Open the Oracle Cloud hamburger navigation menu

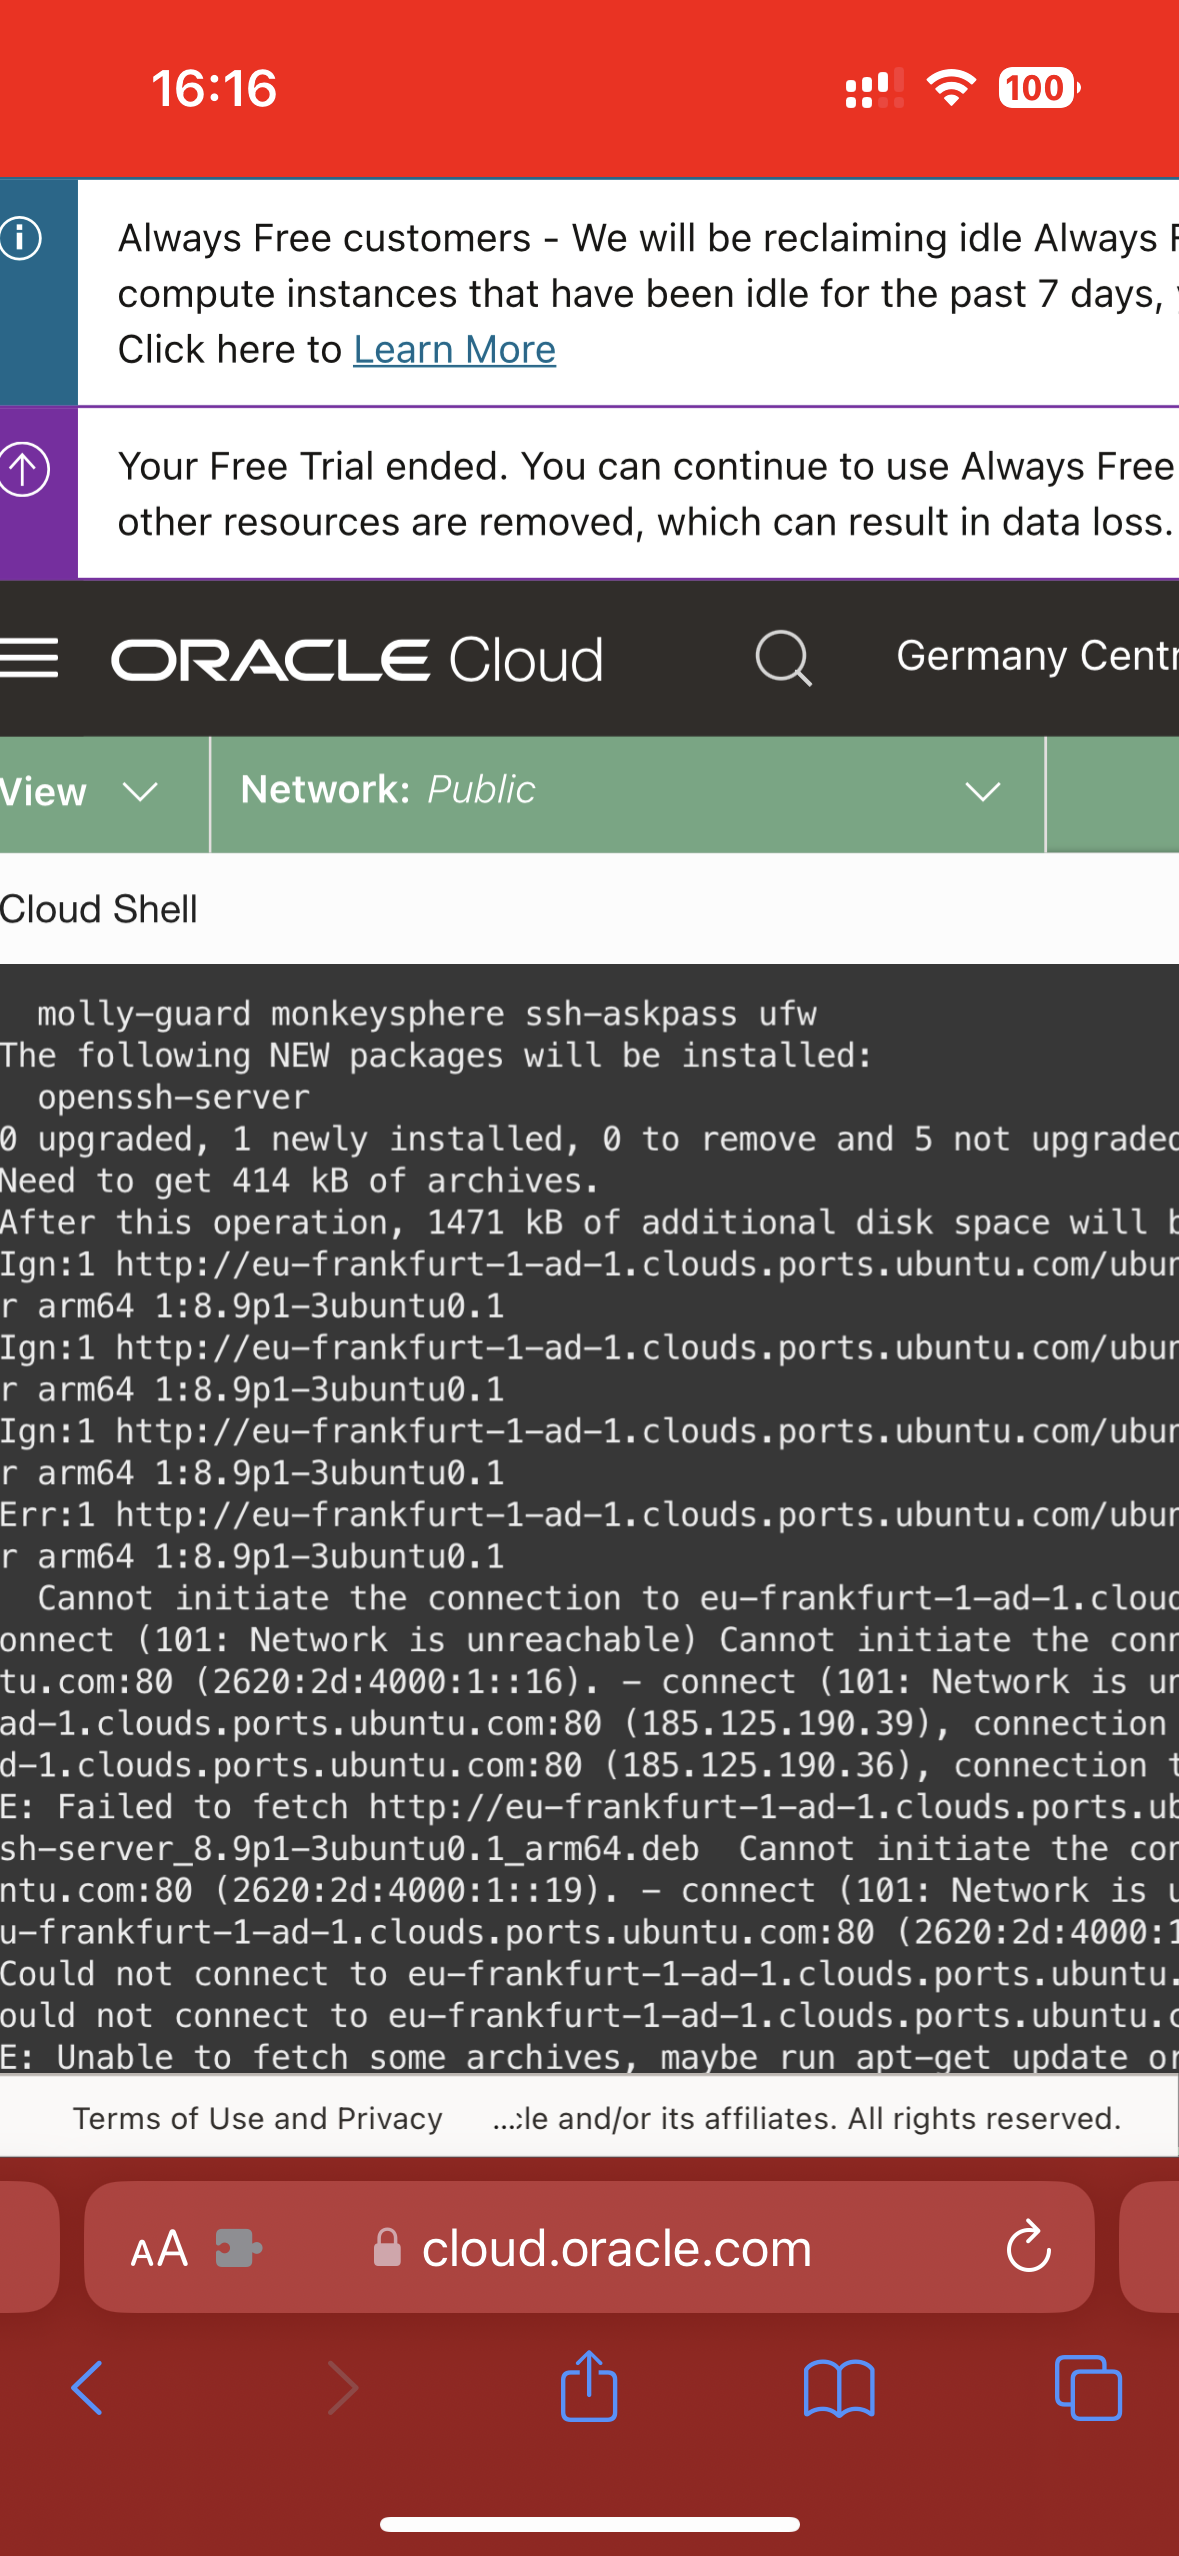[29, 658]
